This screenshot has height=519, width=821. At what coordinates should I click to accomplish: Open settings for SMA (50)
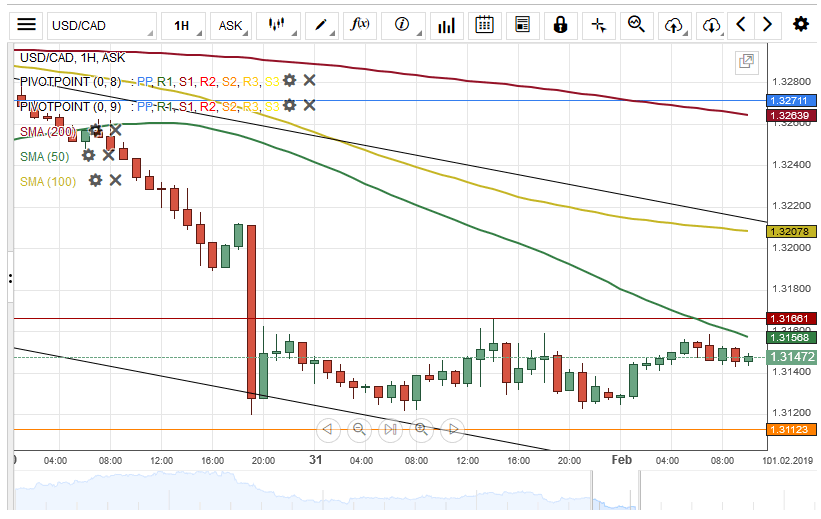pyautogui.click(x=88, y=156)
